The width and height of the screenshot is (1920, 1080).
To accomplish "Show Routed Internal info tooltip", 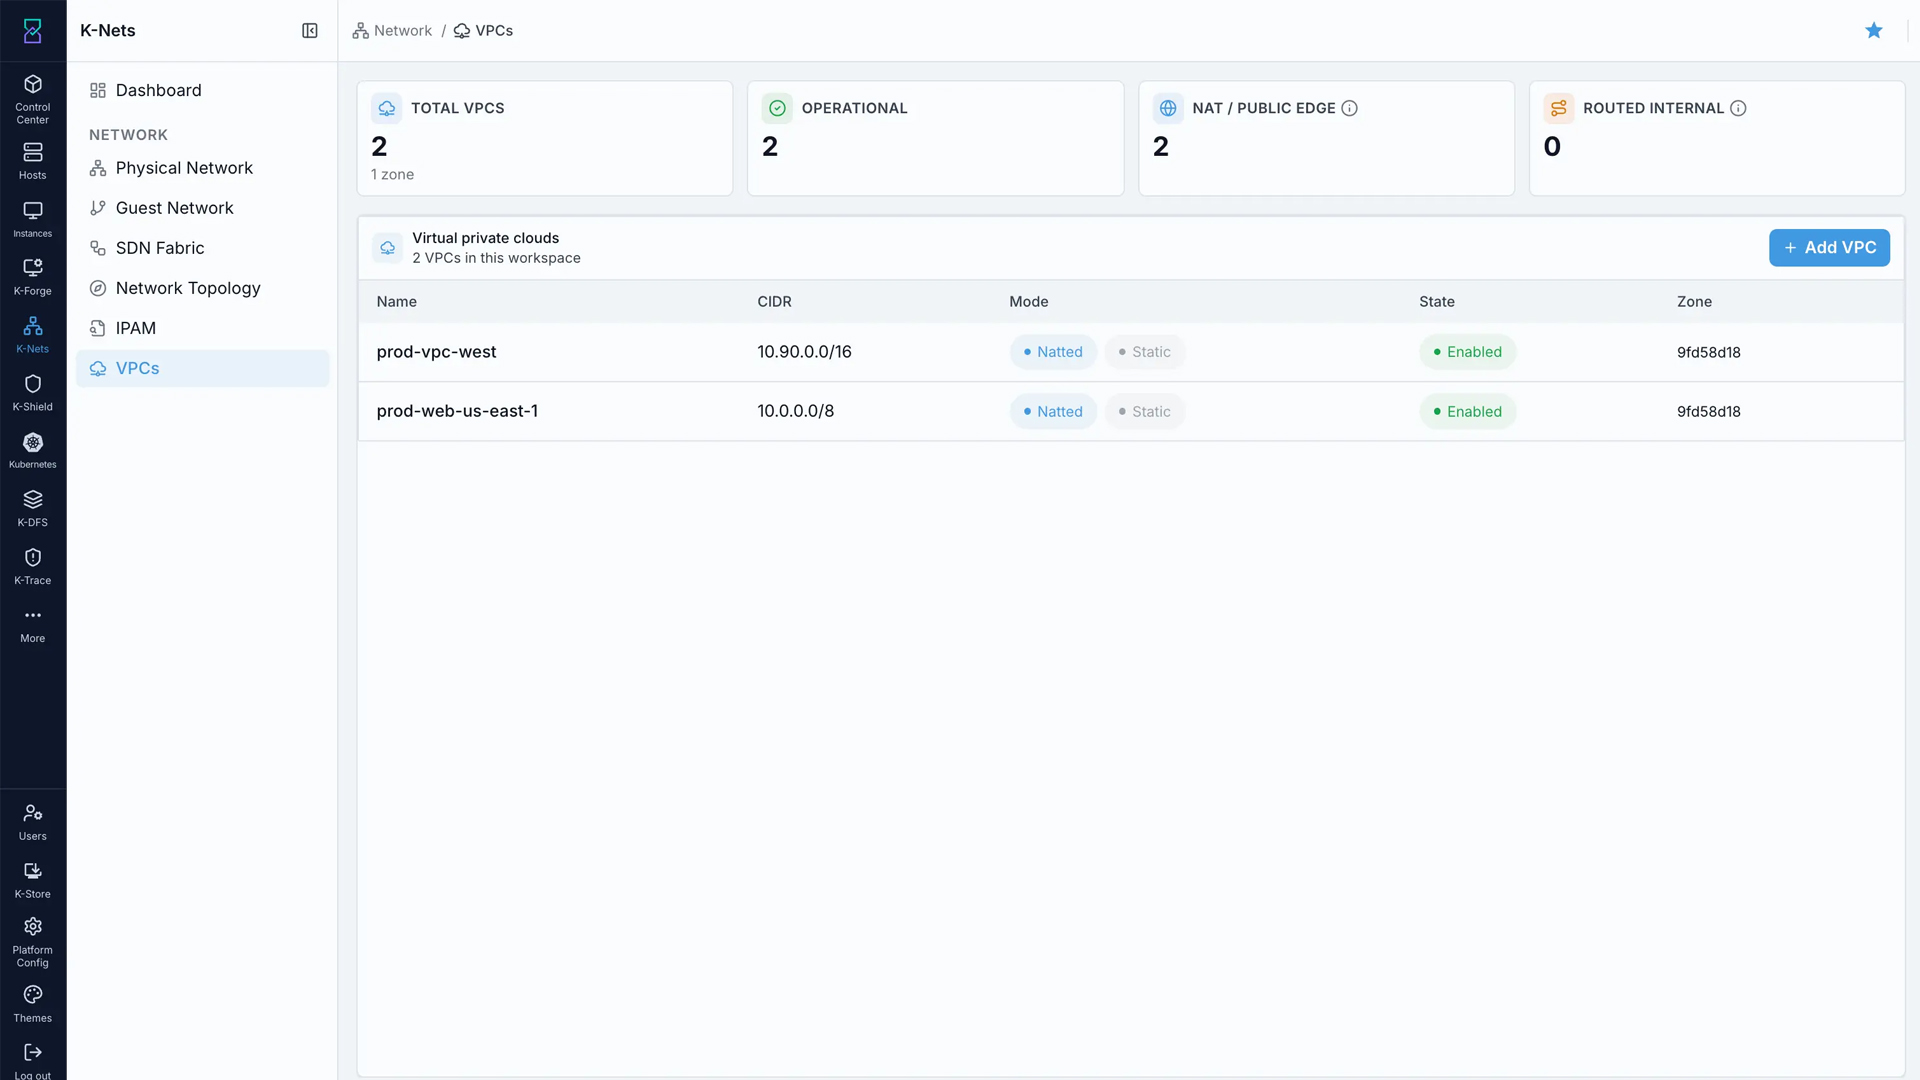I will (1738, 108).
